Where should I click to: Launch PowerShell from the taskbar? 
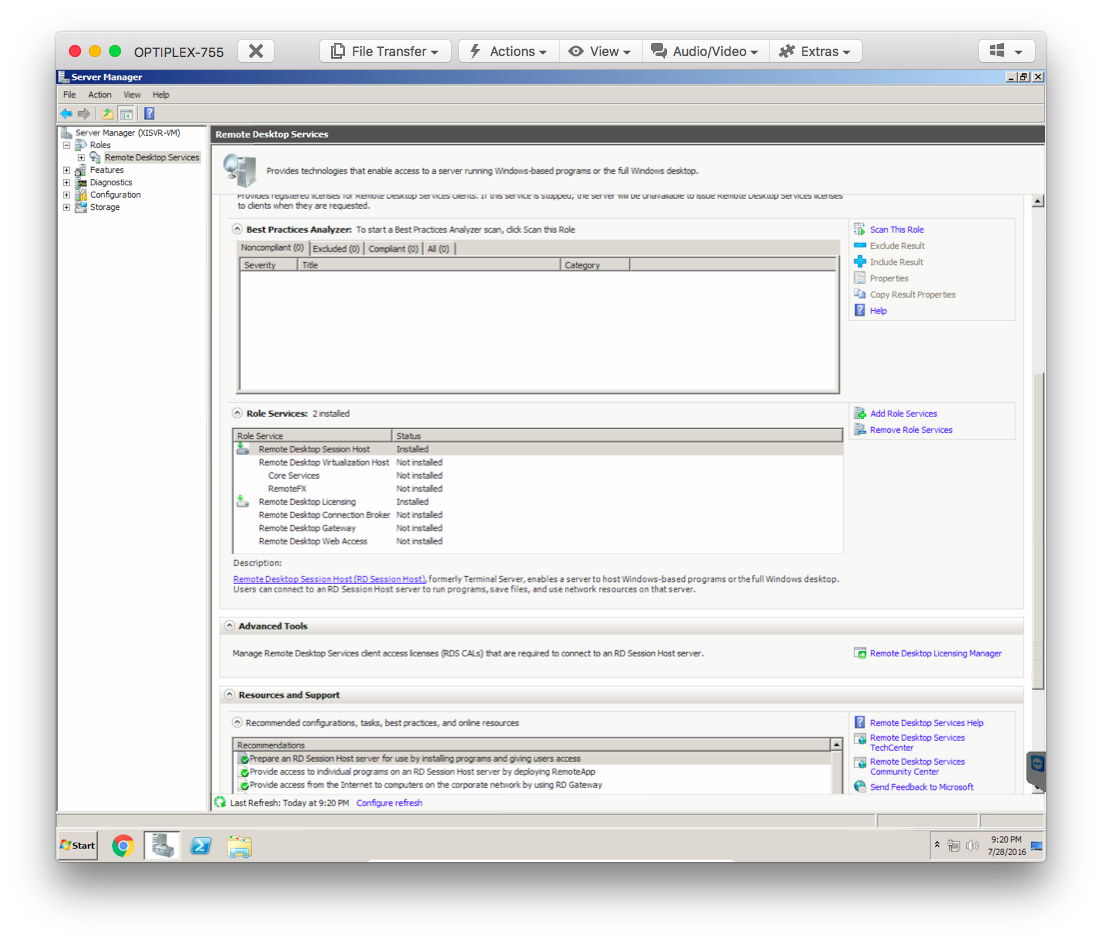coord(201,846)
